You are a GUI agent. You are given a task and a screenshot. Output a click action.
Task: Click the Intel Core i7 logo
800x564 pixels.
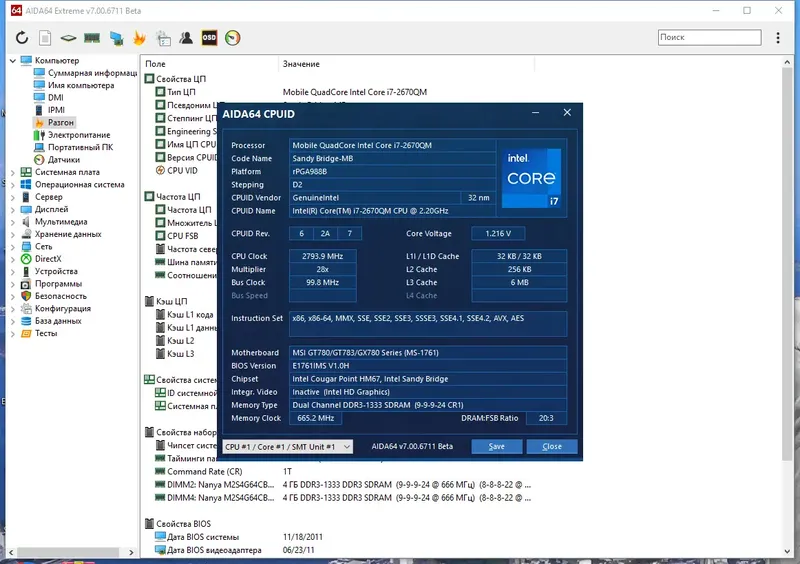pos(531,178)
